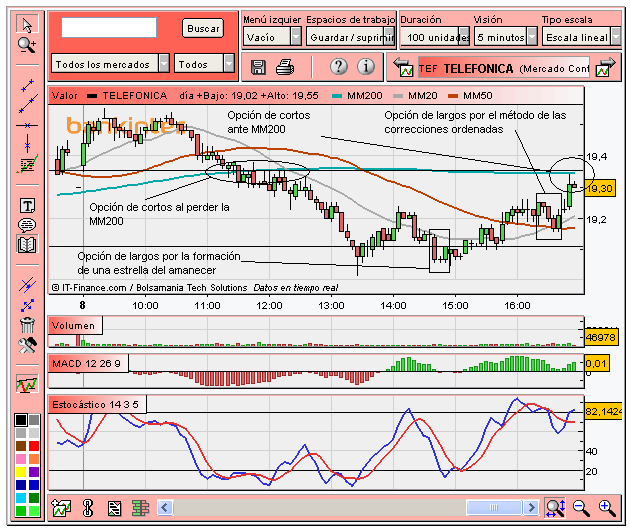Choose the crossed-lines delete object tool

pyautogui.click(x=27, y=284)
